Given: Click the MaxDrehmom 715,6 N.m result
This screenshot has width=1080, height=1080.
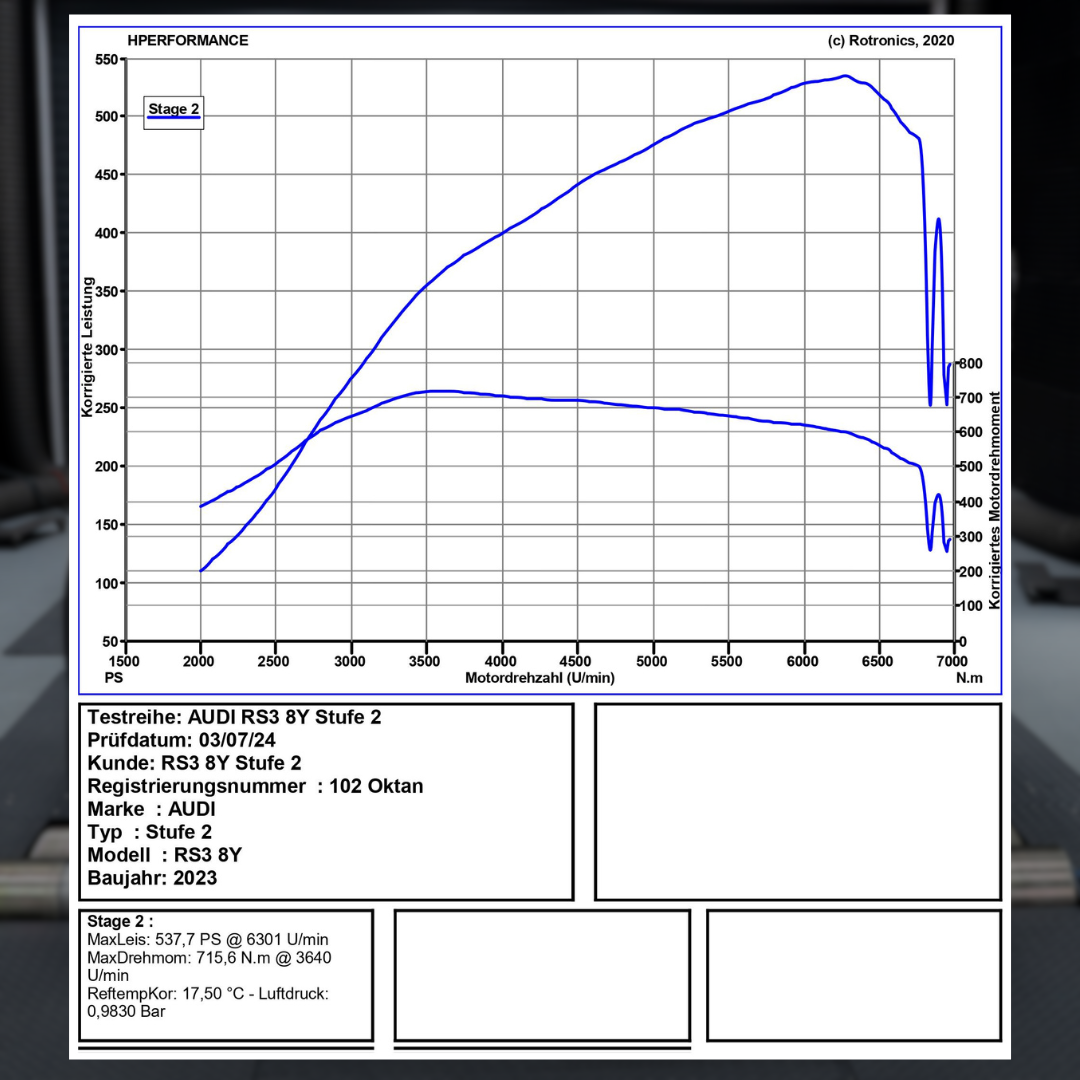Looking at the screenshot, I should point(209,958).
